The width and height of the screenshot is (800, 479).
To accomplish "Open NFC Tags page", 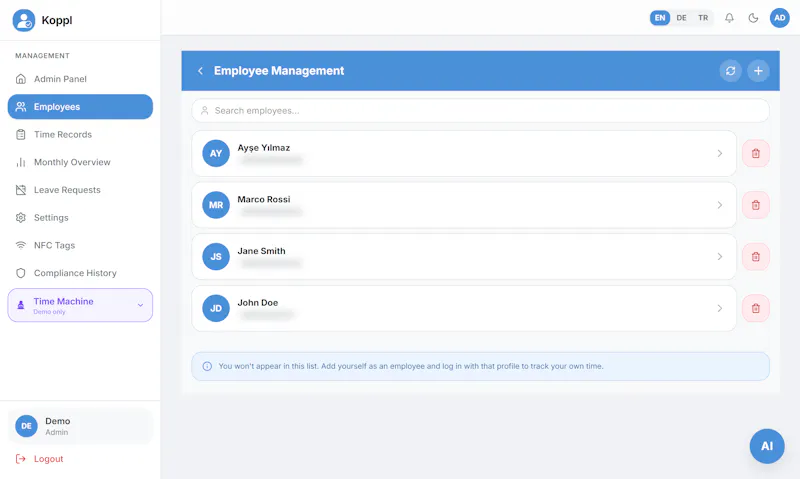I will pos(80,245).
